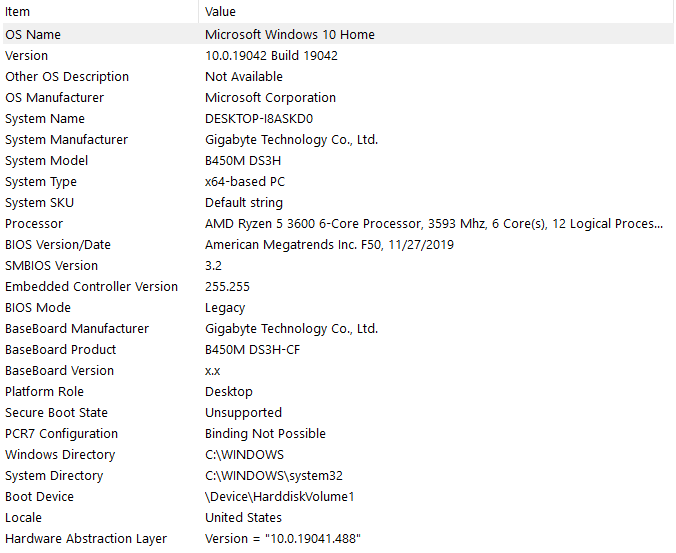Click \Device\HarddiskVolume1 value
Viewport: 676px width, 553px height.
279,497
